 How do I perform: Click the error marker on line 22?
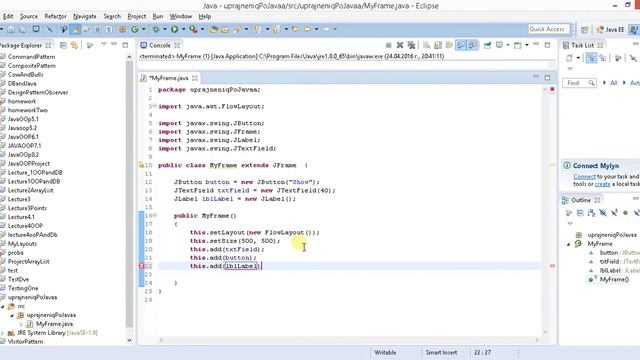click(x=142, y=266)
